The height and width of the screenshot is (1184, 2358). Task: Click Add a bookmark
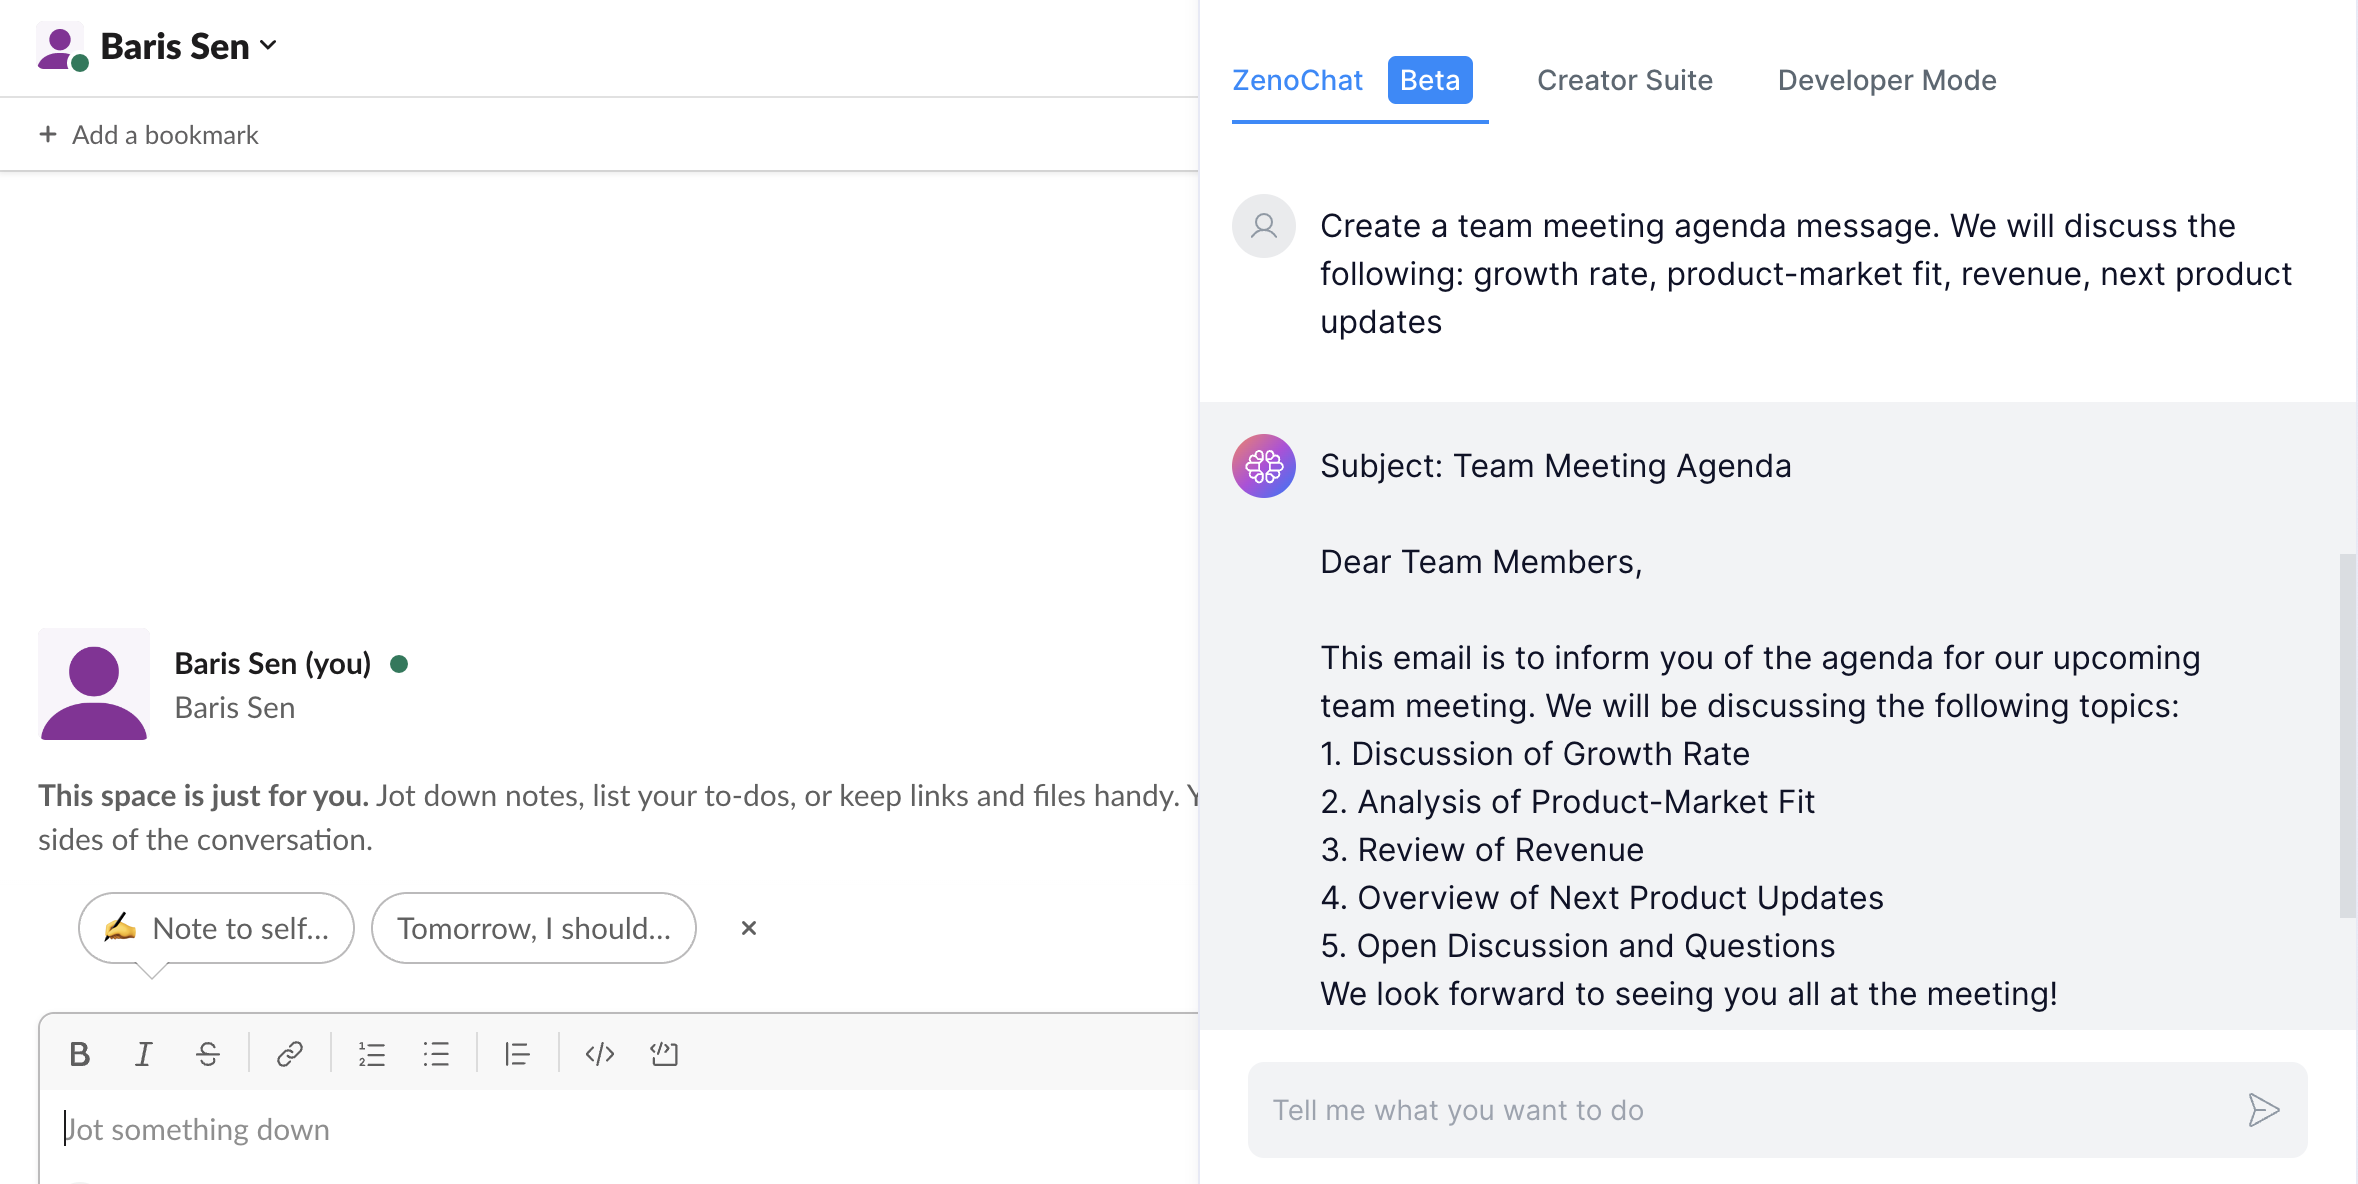click(x=165, y=134)
